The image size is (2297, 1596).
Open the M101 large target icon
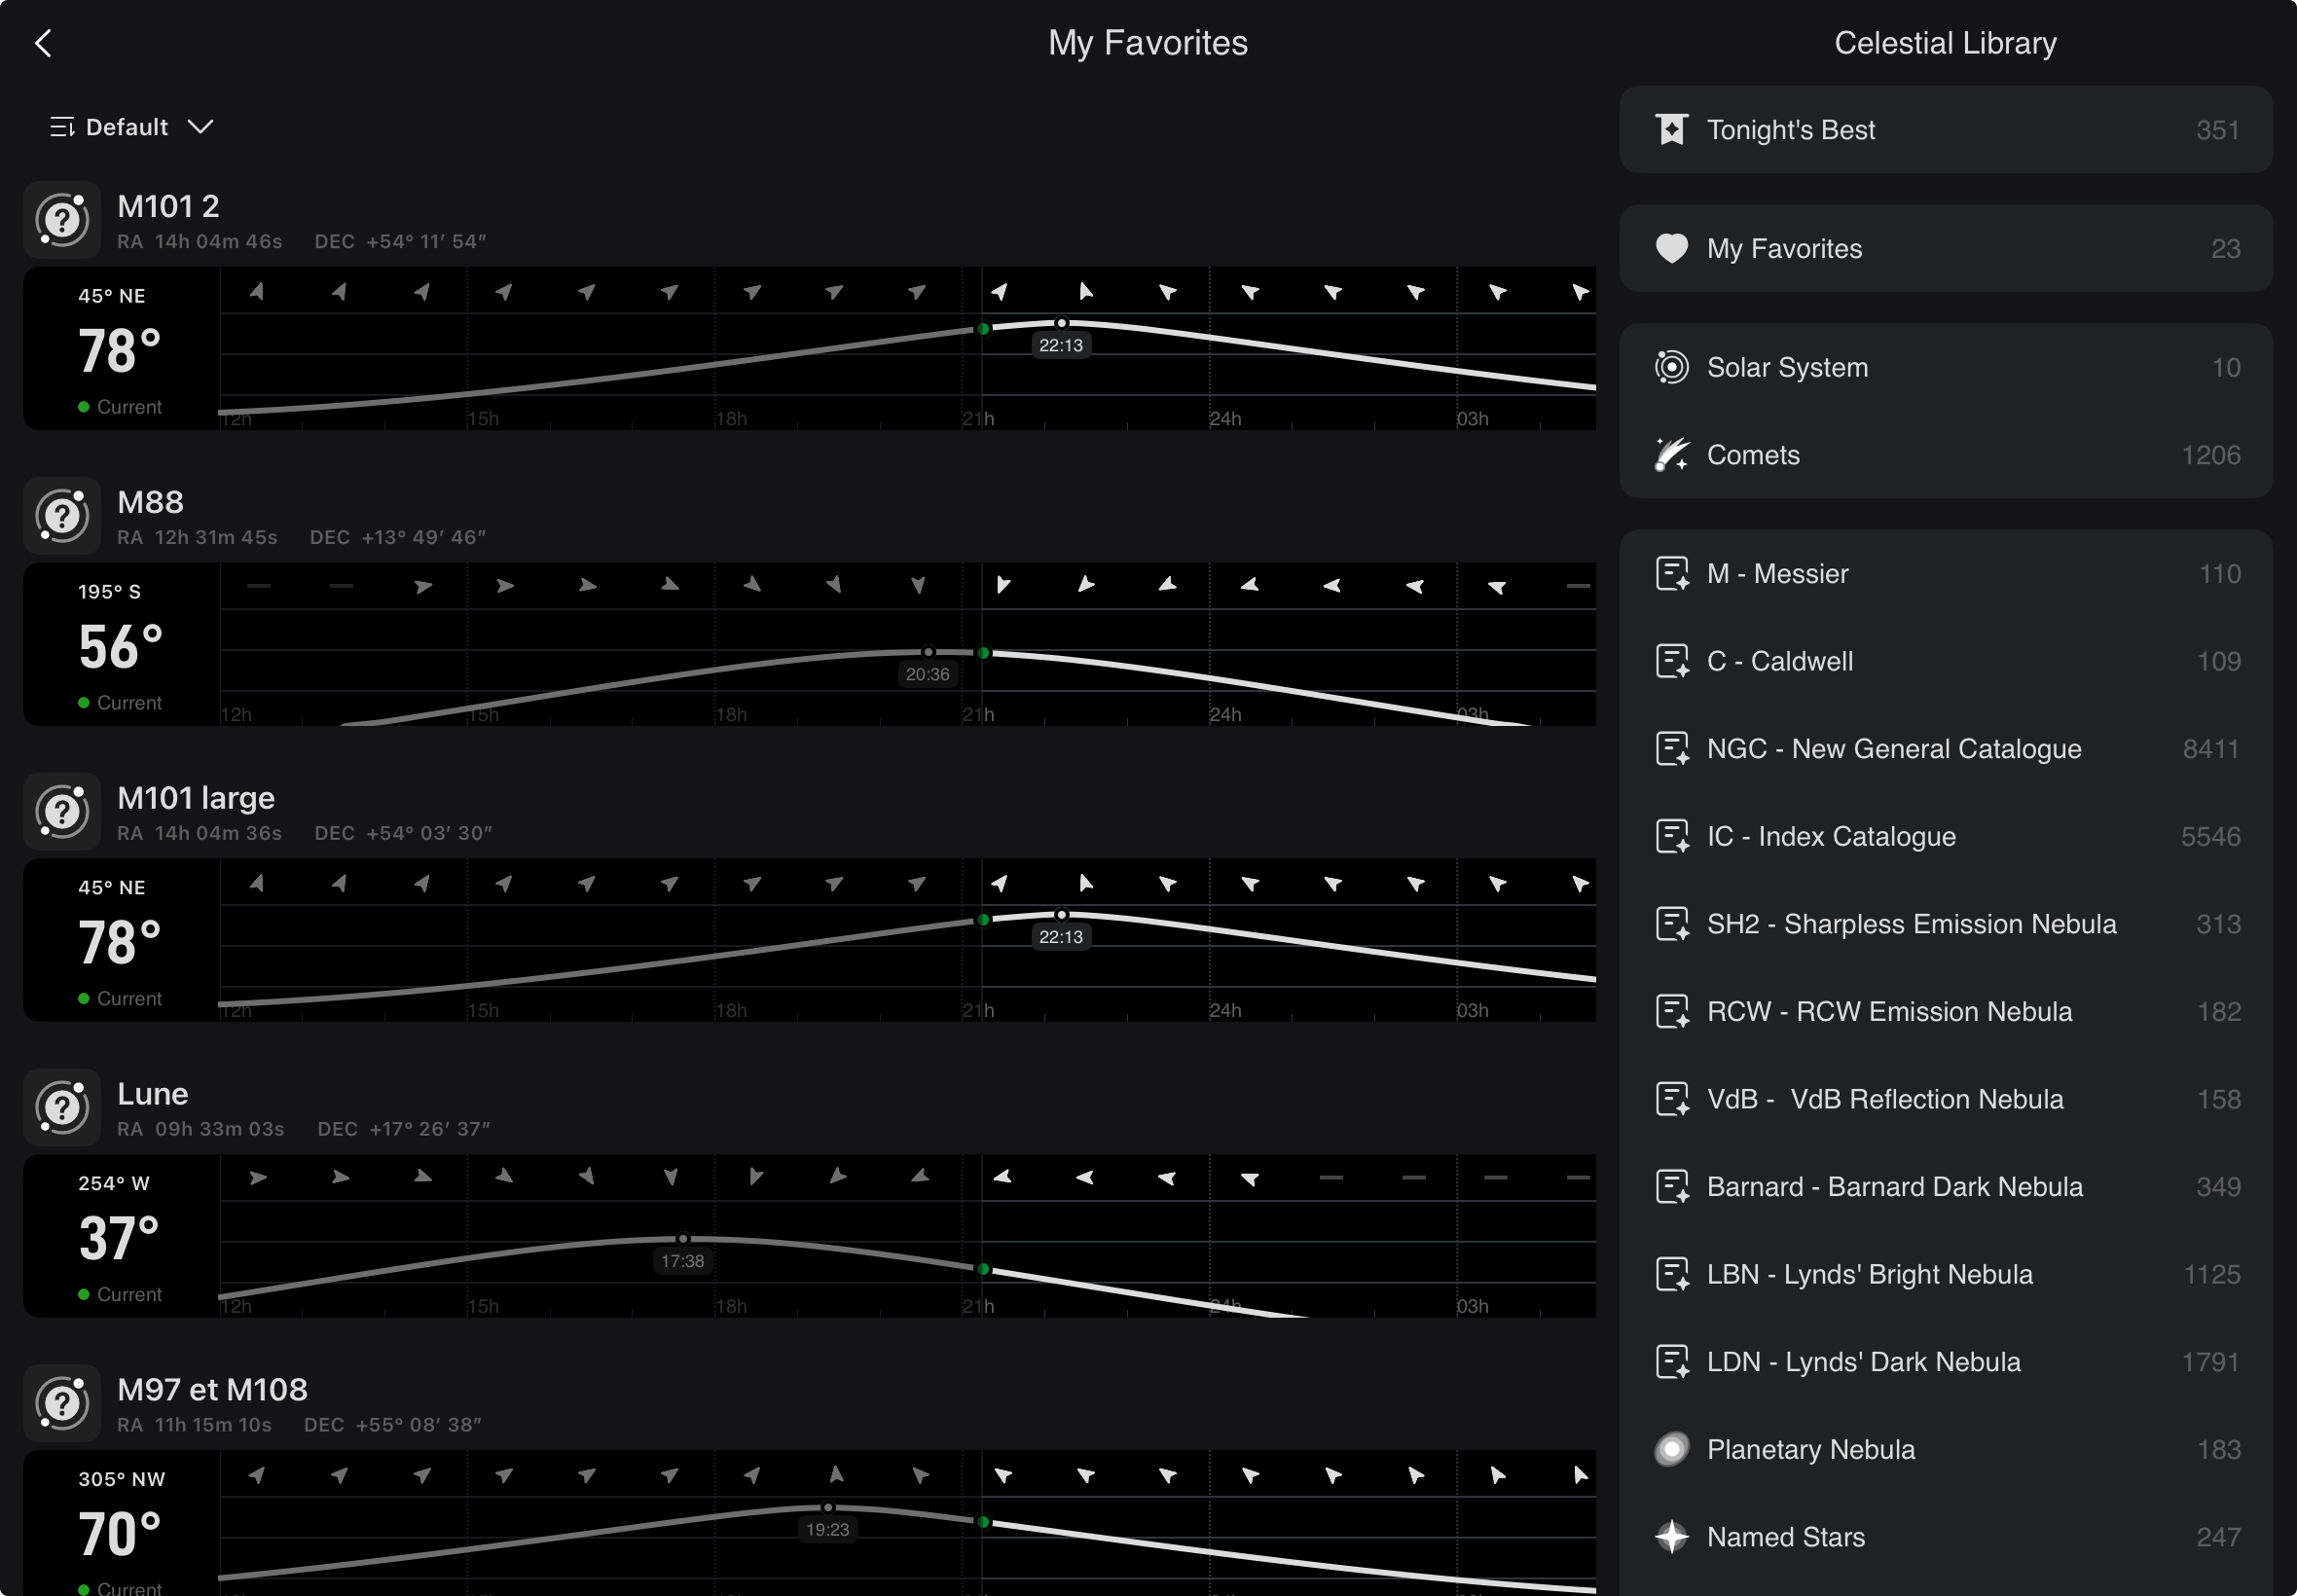coord(63,812)
